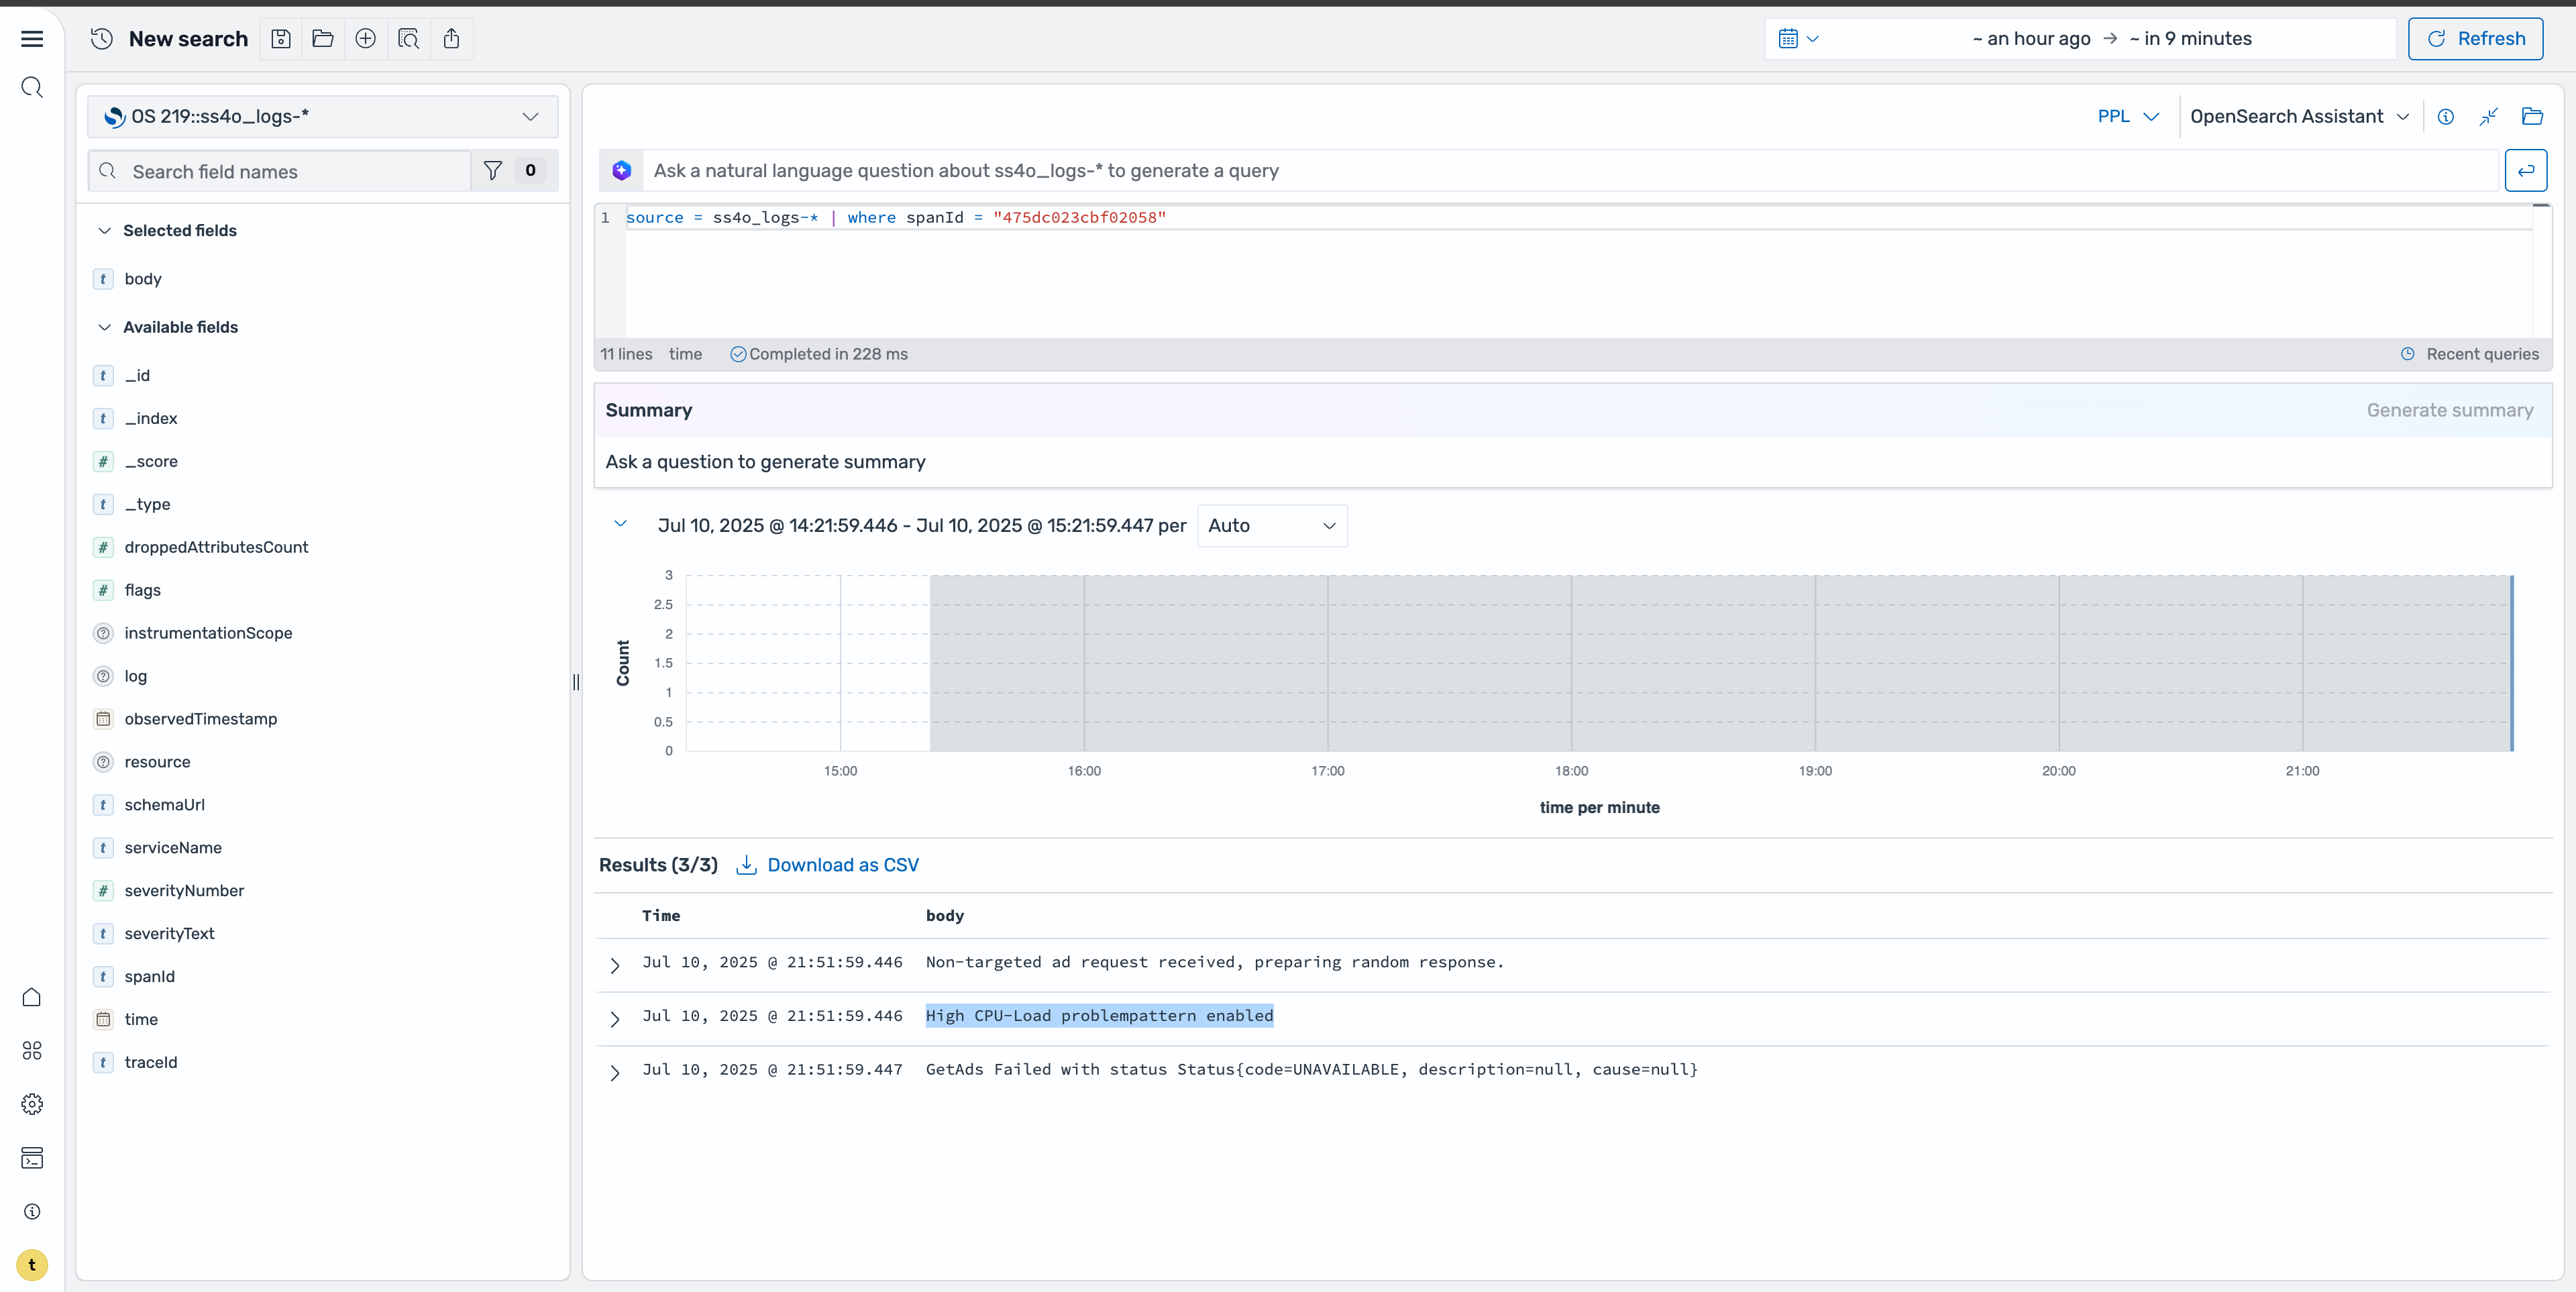Open the user avatar 't' menu
Image resolution: width=2576 pixels, height=1292 pixels.
tap(32, 1265)
